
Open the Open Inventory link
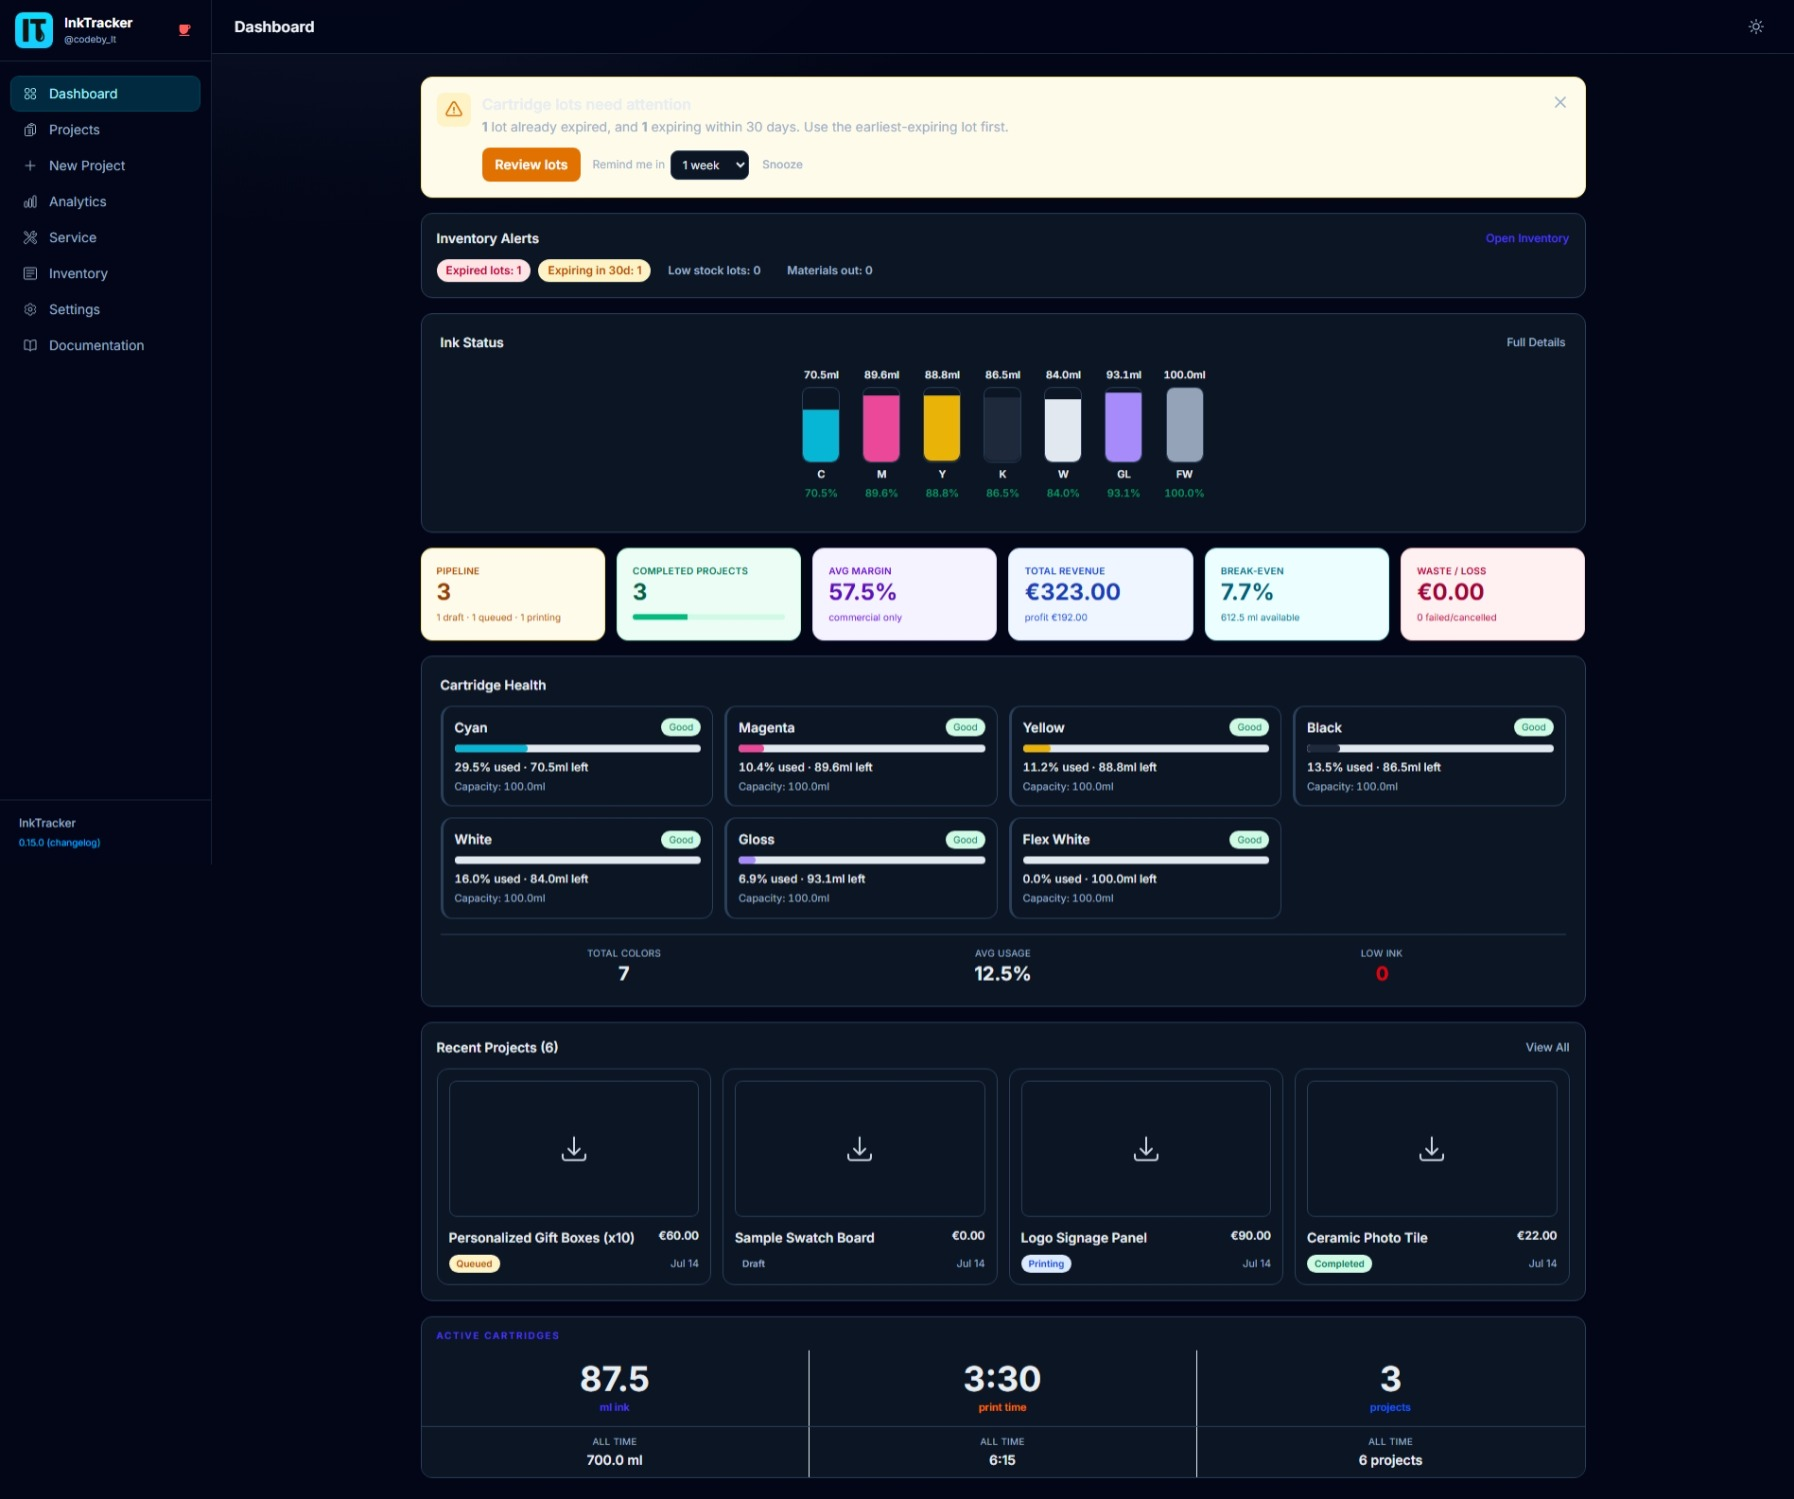(1526, 239)
